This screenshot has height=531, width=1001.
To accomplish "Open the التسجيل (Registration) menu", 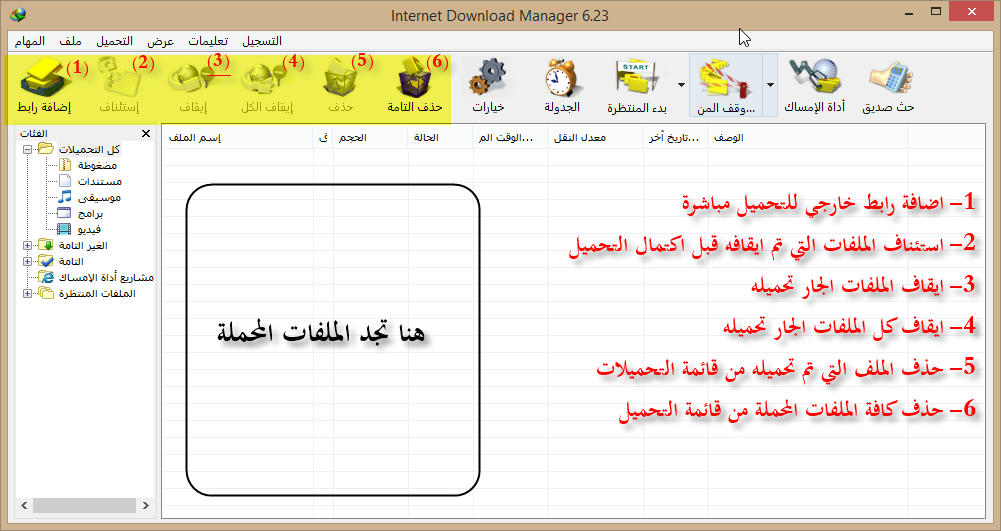I will coord(262,41).
